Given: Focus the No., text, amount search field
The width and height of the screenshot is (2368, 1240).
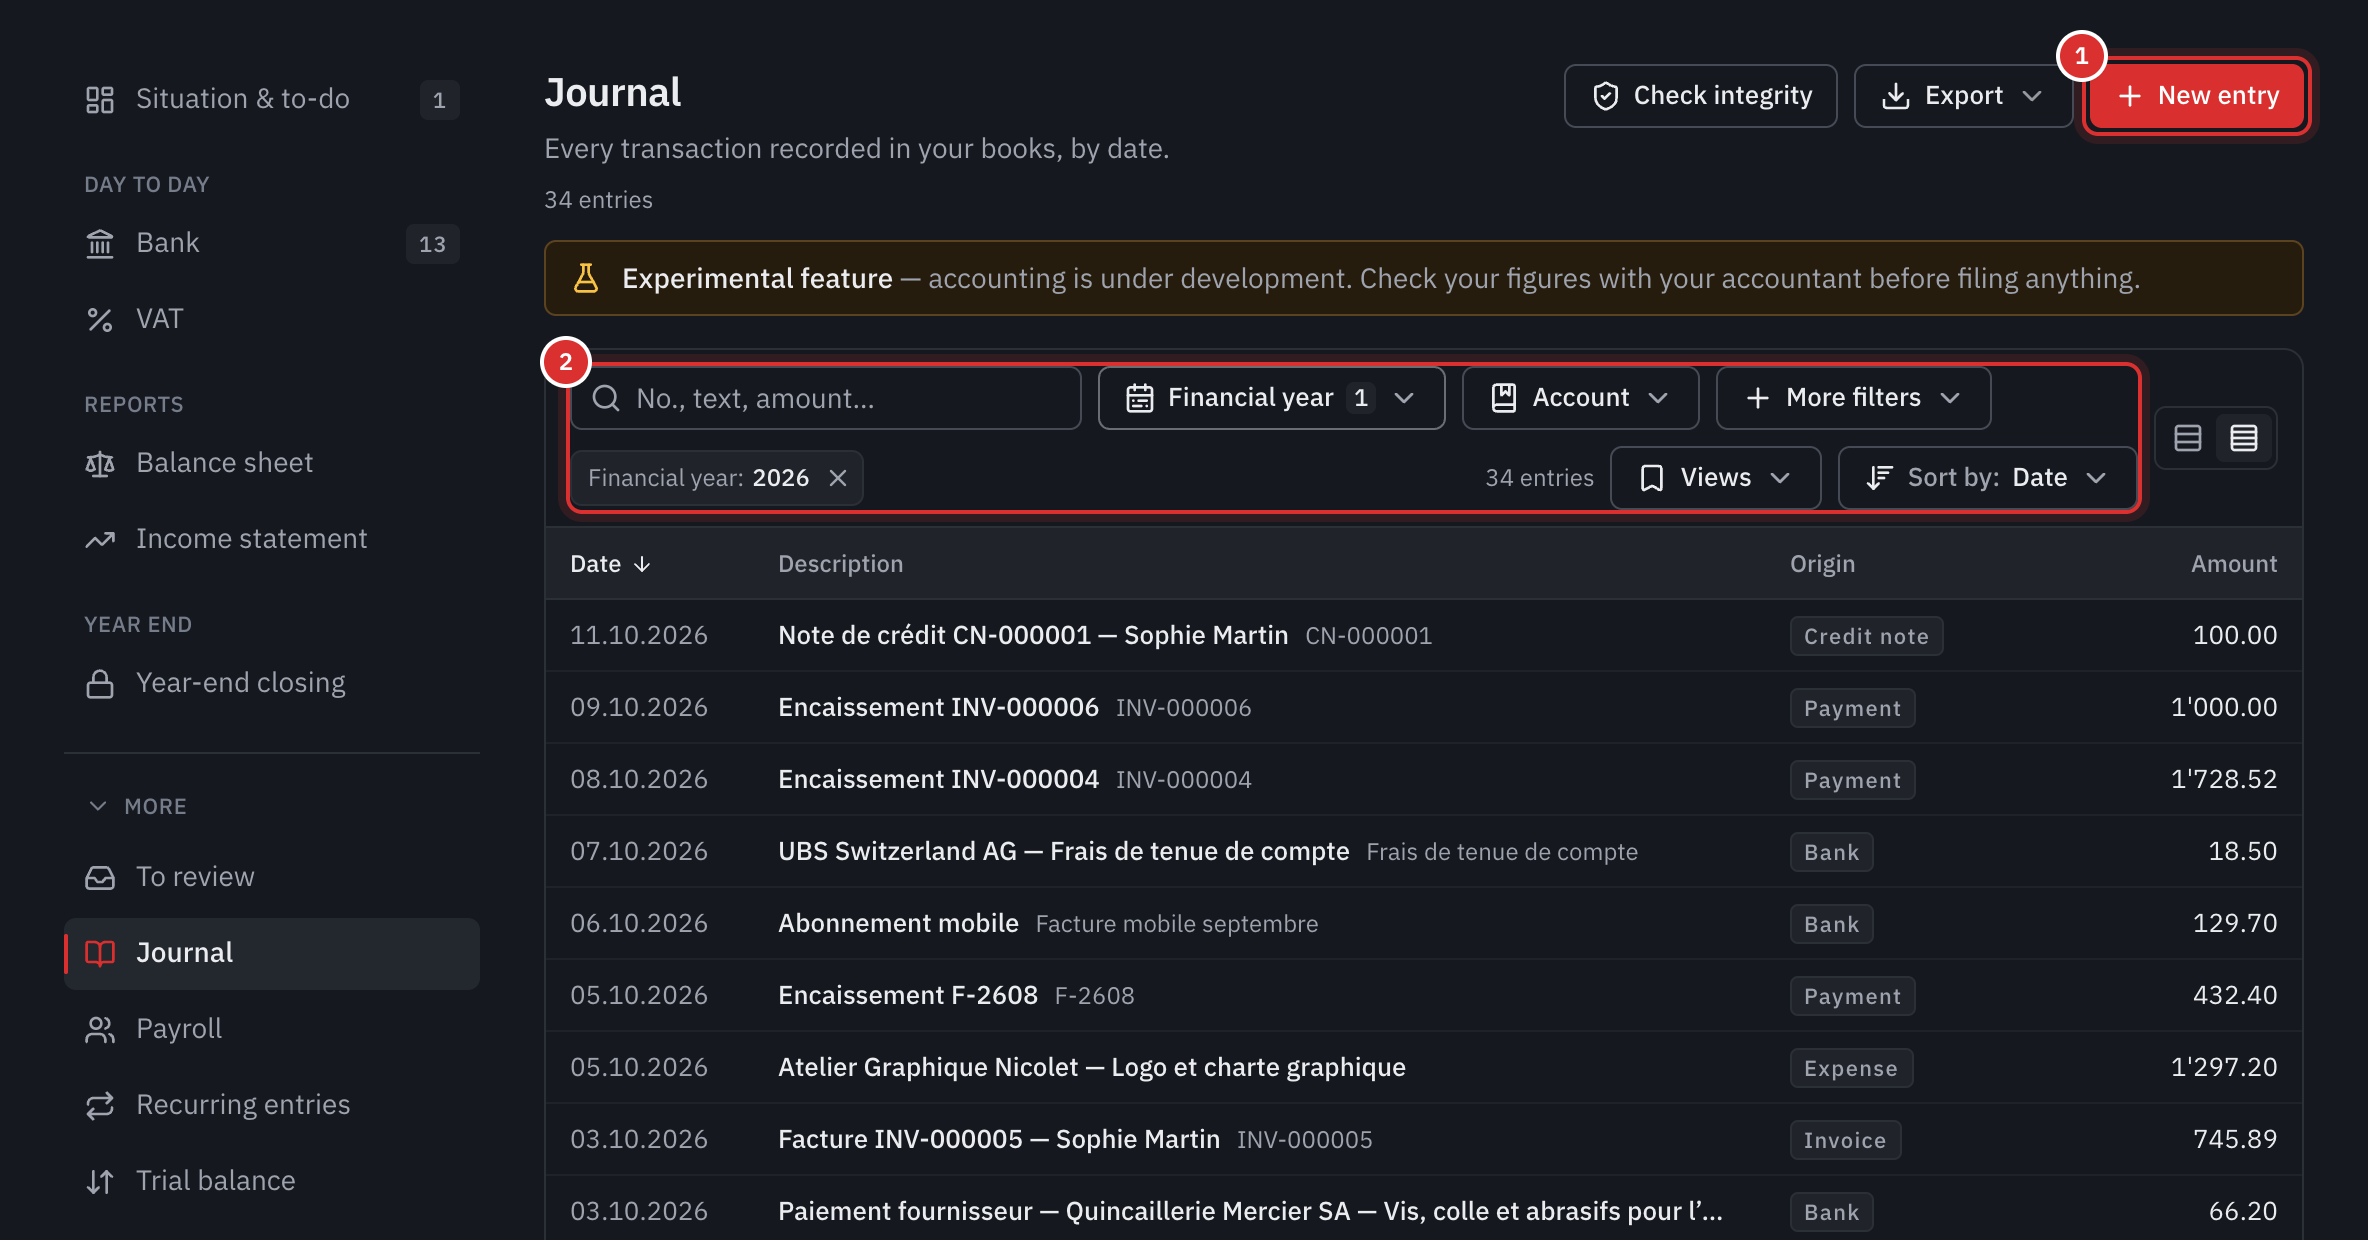Looking at the screenshot, I should 826,398.
